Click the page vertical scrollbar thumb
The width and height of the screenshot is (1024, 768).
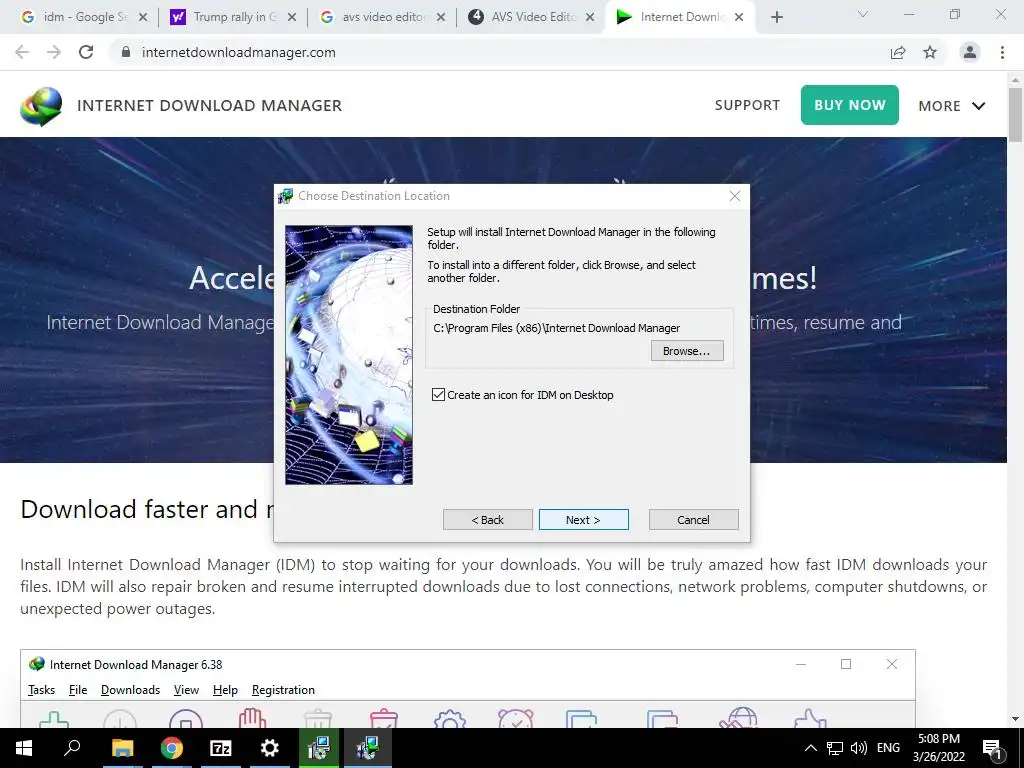point(1016,114)
